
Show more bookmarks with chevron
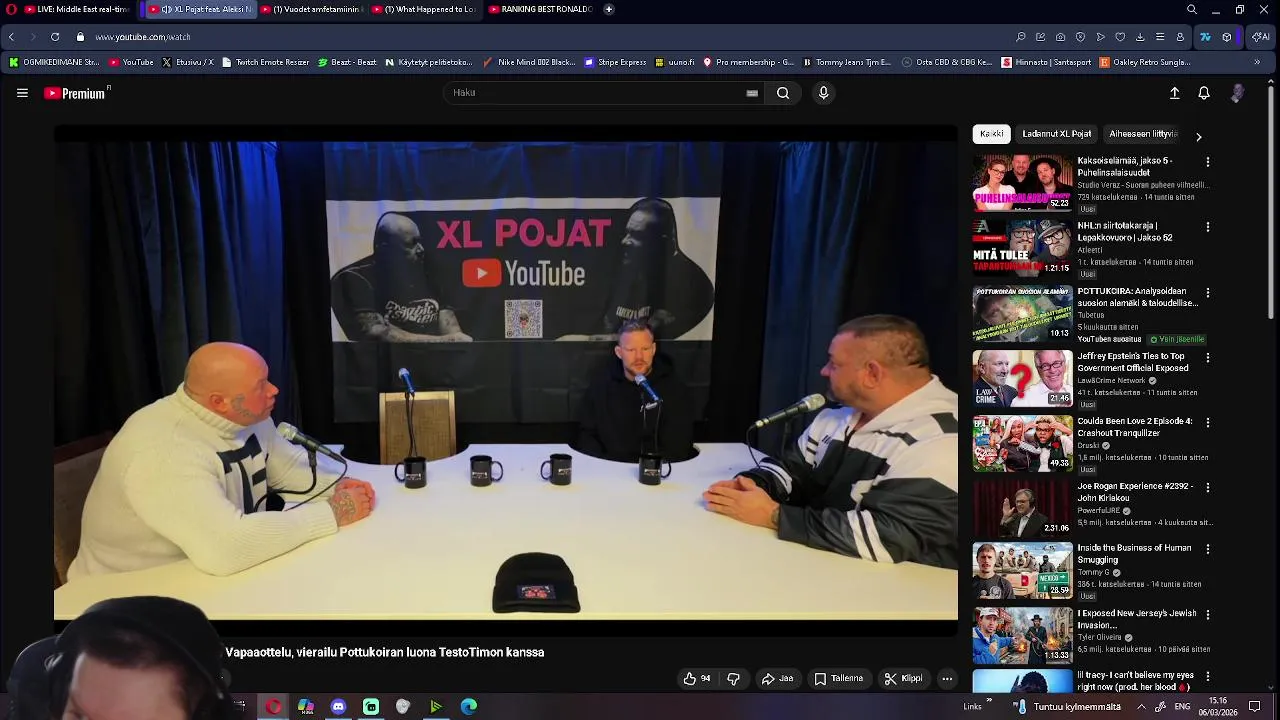click(1257, 62)
